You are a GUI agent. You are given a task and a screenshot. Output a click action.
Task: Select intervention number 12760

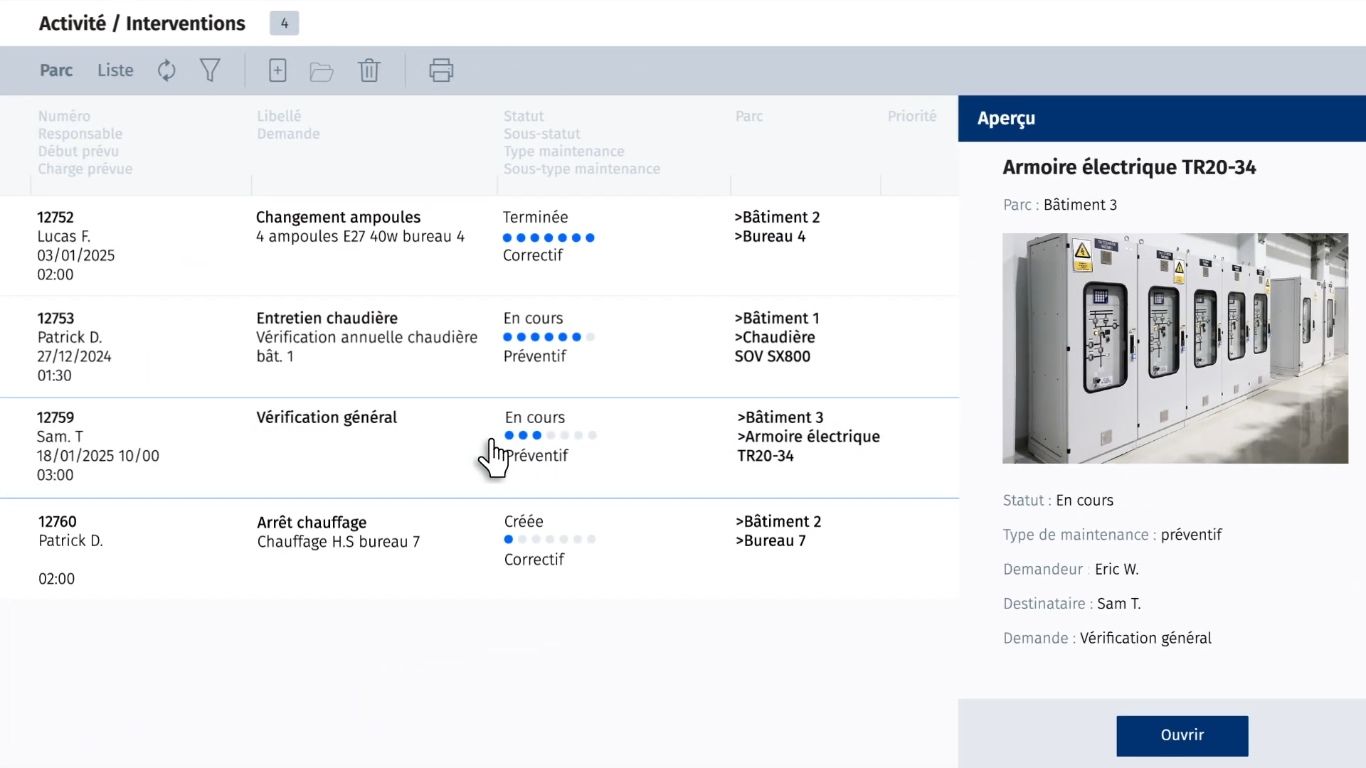pos(57,521)
